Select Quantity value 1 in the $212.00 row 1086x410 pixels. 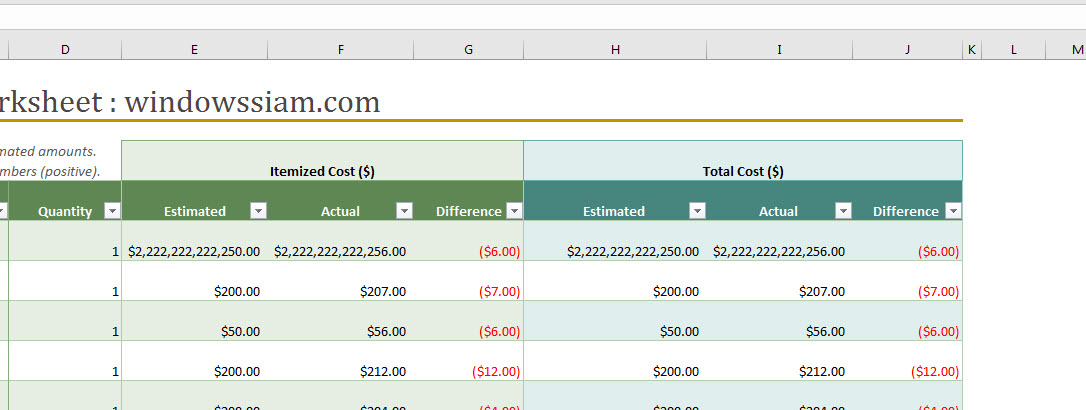click(x=65, y=362)
